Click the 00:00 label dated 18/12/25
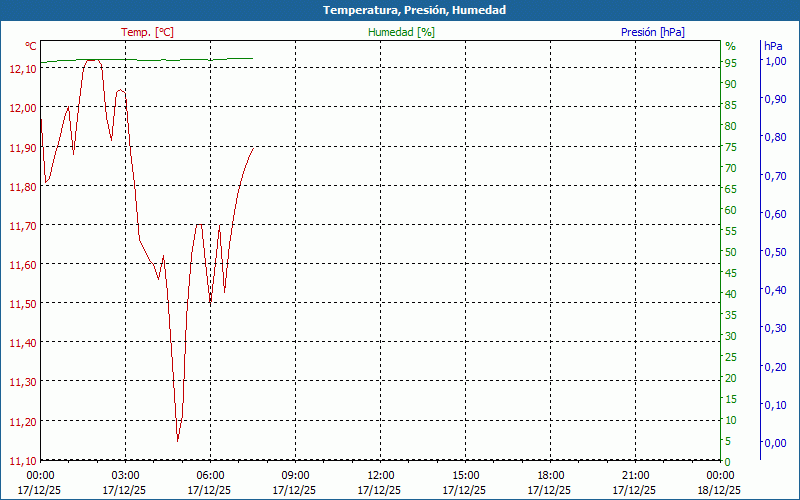800x500 pixels. pos(720,482)
